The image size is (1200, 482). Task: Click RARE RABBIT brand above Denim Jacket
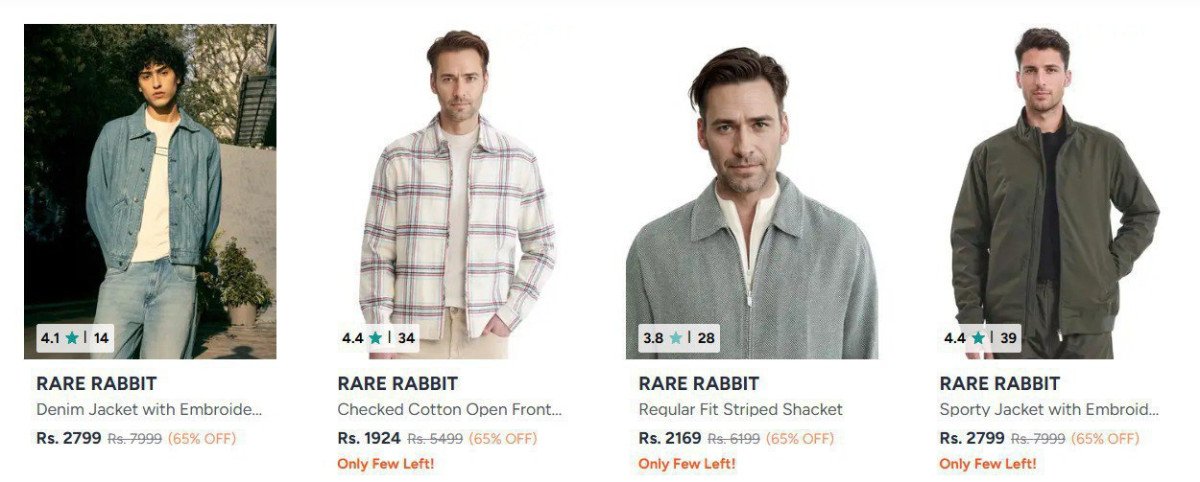(97, 383)
